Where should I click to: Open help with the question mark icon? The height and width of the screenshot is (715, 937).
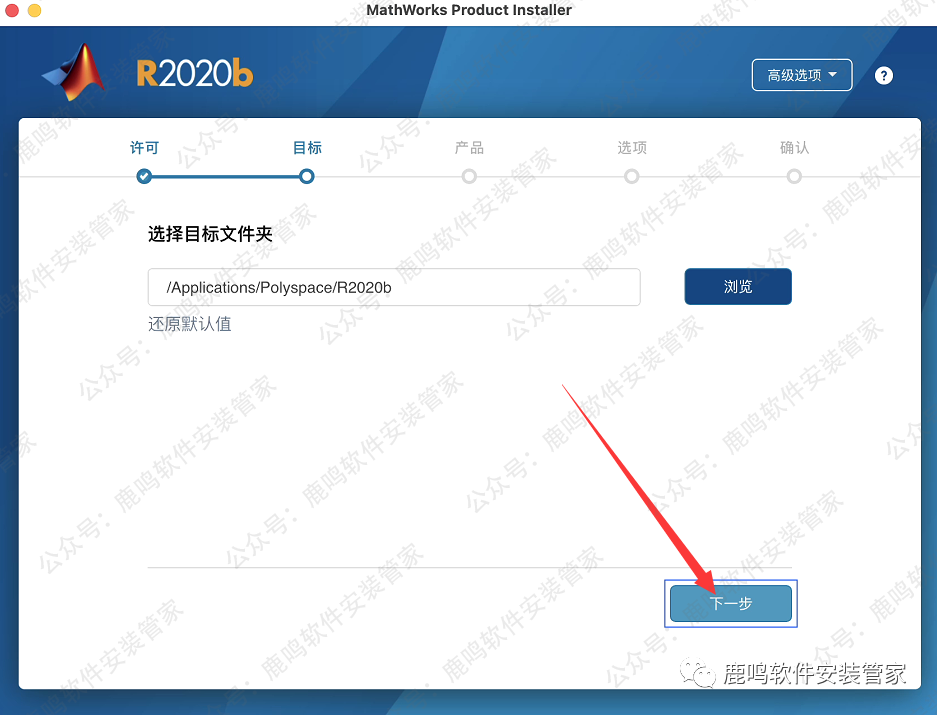[883, 76]
